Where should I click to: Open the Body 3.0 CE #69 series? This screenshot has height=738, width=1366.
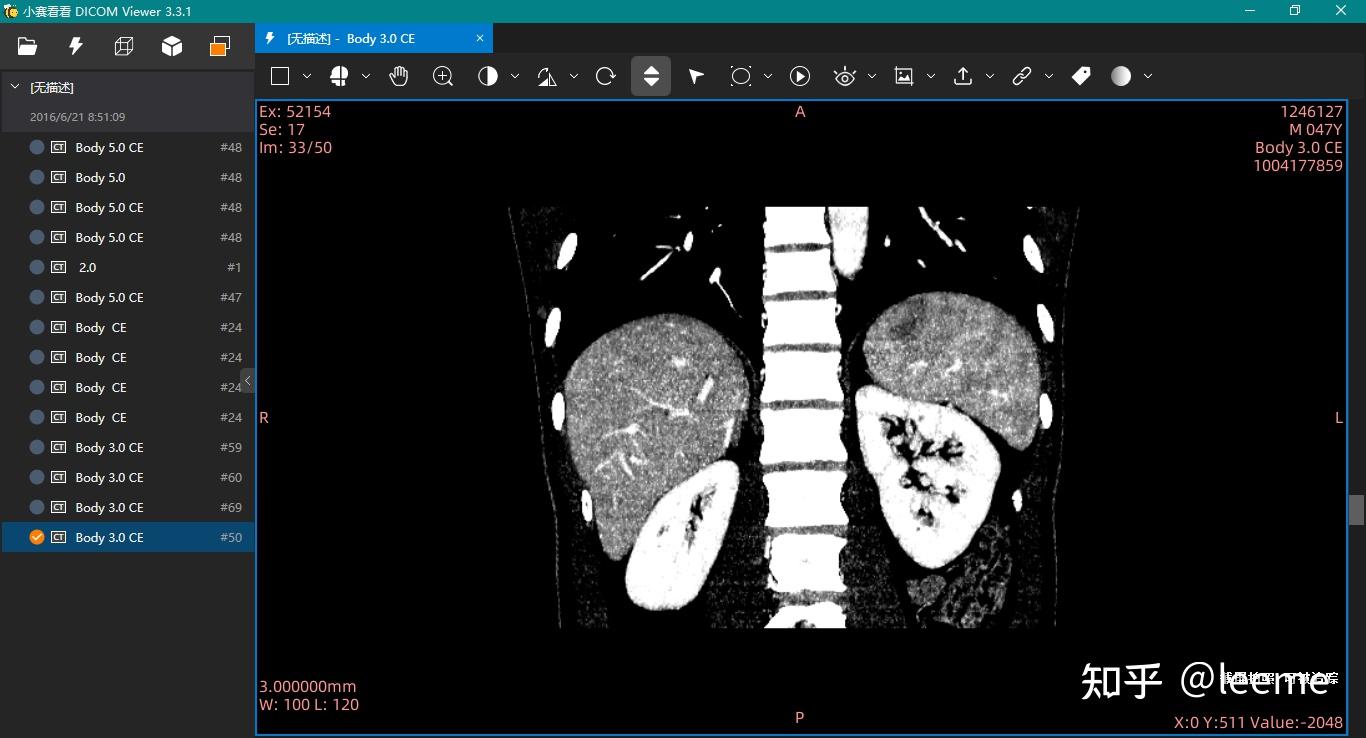coord(127,507)
